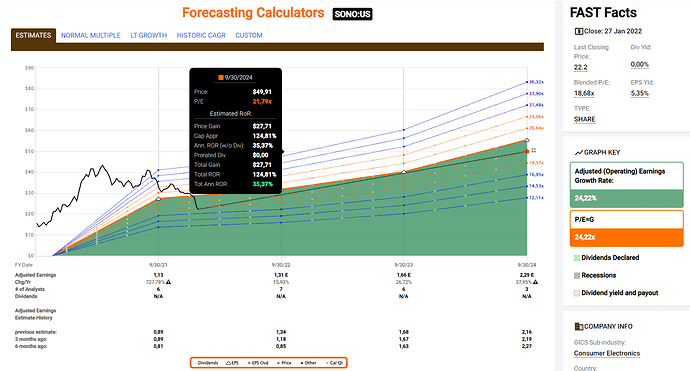The width and height of the screenshot is (690, 371).
Task: Click the 19,37x multiple line label
Action: point(536,163)
